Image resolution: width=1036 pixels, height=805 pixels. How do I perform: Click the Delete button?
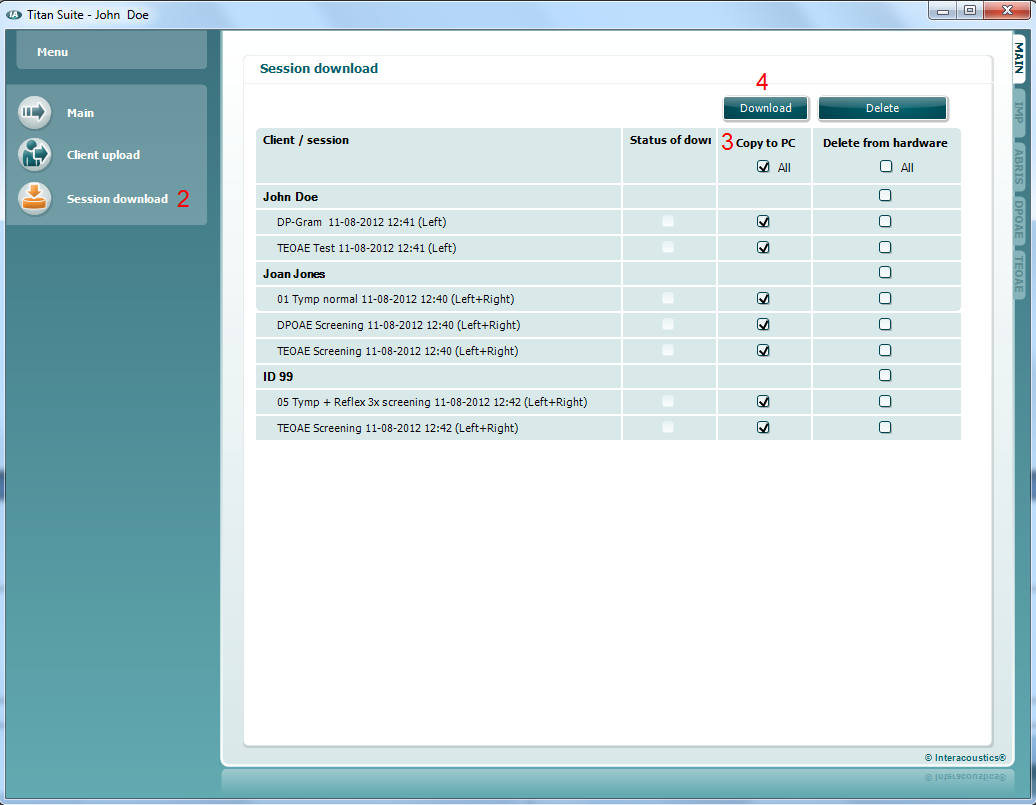882,108
